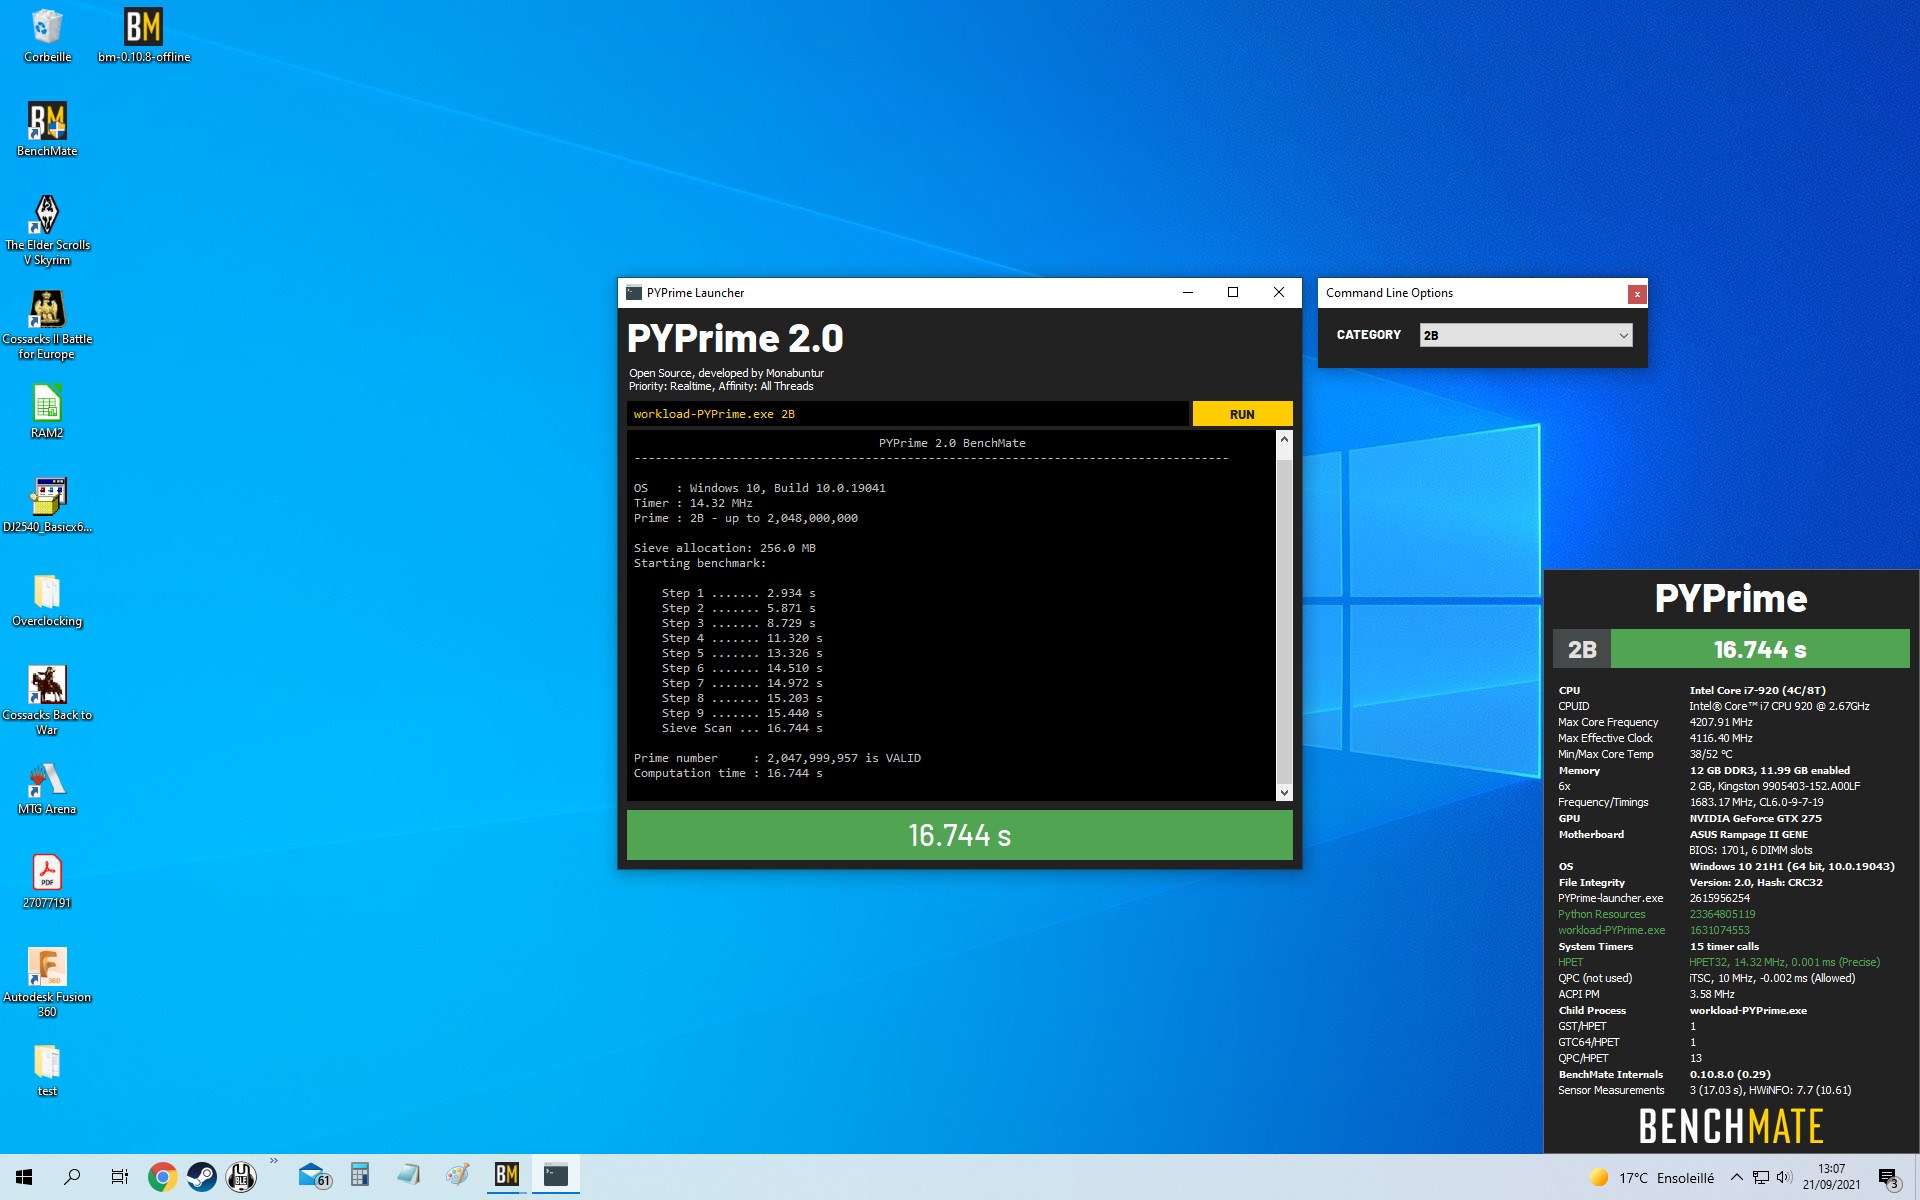Click the 'Computation time : 16.744 s' line
This screenshot has height=1200, width=1920.
point(728,773)
